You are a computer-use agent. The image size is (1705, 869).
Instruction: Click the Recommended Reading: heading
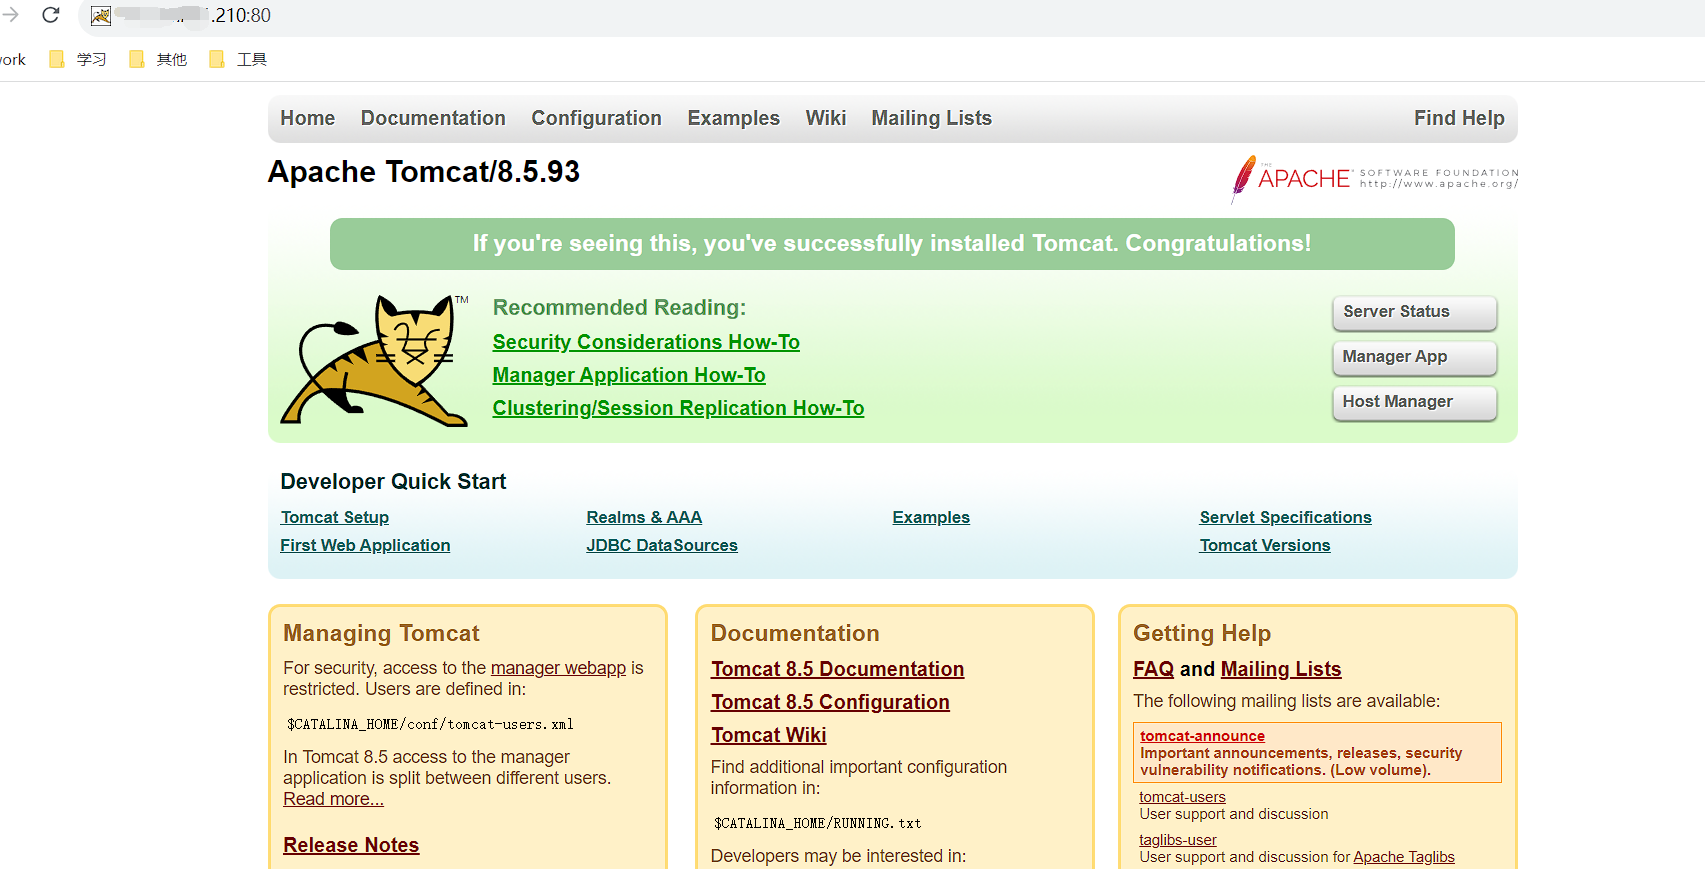pyautogui.click(x=619, y=308)
